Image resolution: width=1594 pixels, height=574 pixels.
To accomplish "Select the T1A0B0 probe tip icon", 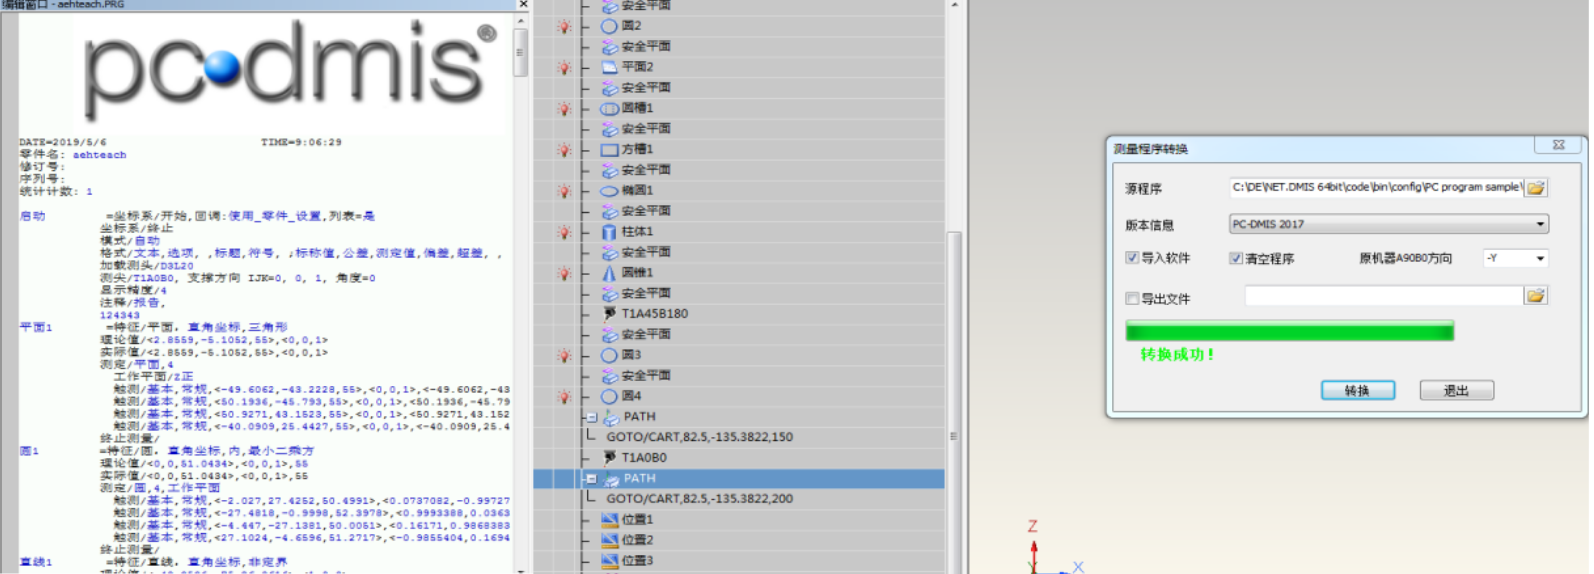I will coord(609,458).
